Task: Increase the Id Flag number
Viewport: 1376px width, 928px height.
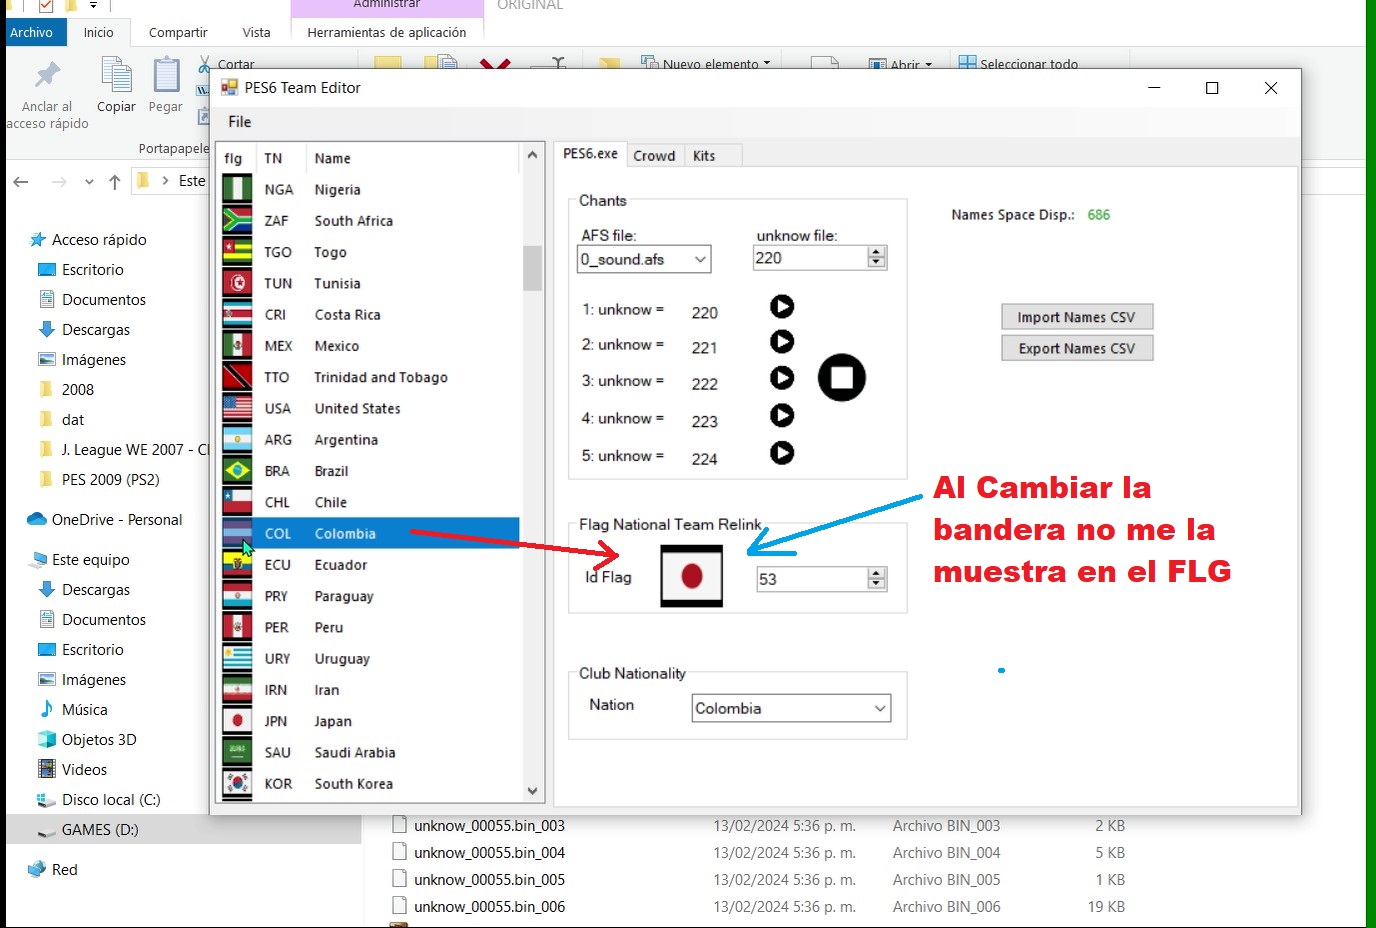Action: pyautogui.click(x=877, y=573)
